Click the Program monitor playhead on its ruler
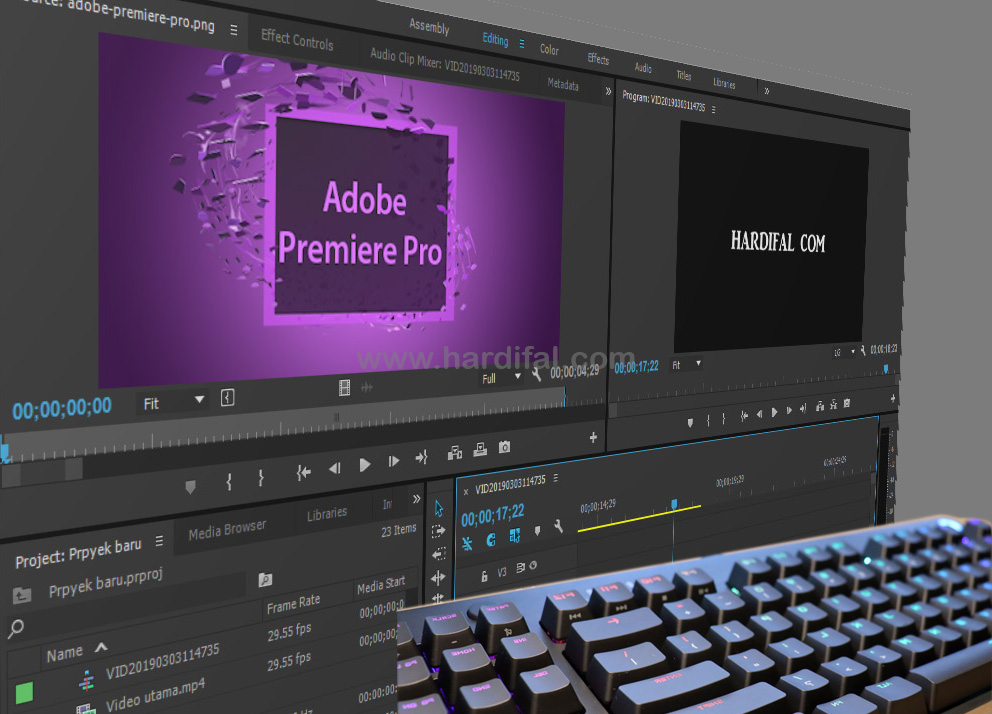The height and width of the screenshot is (714, 992). [x=886, y=369]
